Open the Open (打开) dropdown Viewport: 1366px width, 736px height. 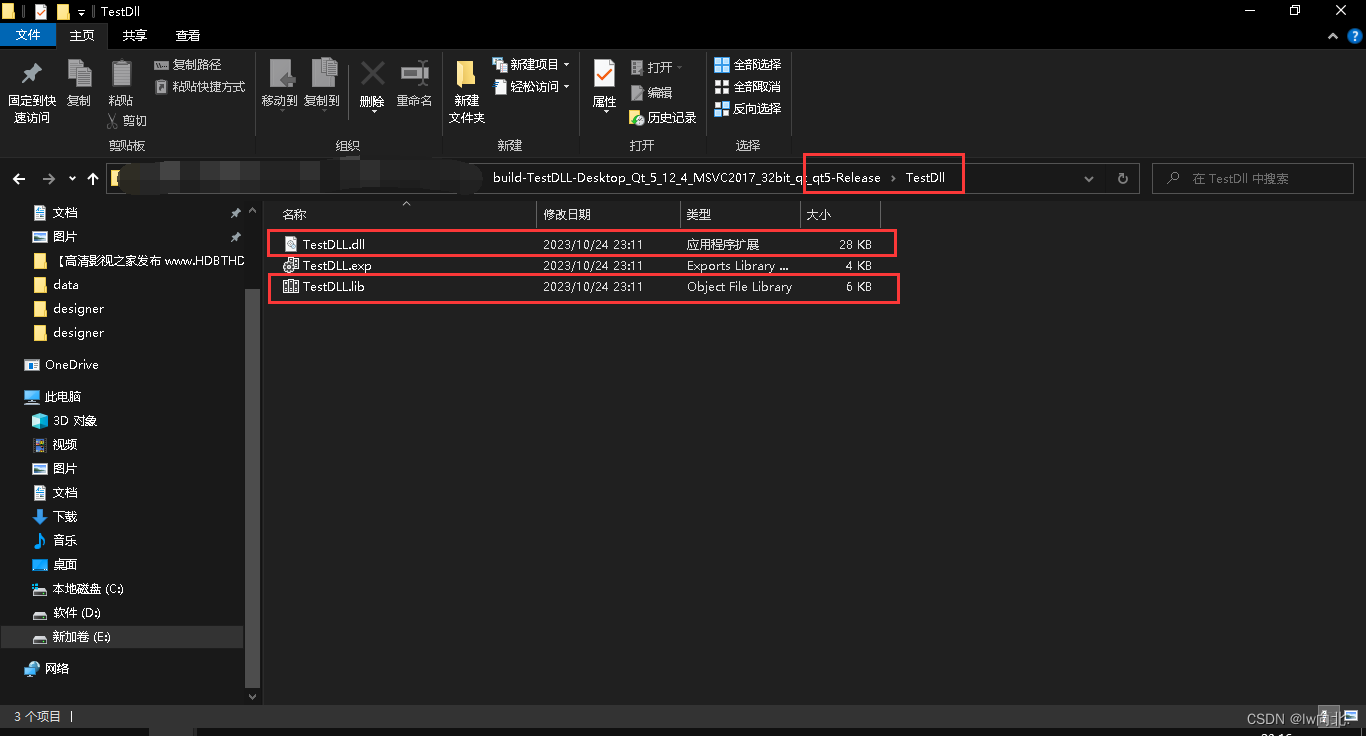click(x=657, y=67)
